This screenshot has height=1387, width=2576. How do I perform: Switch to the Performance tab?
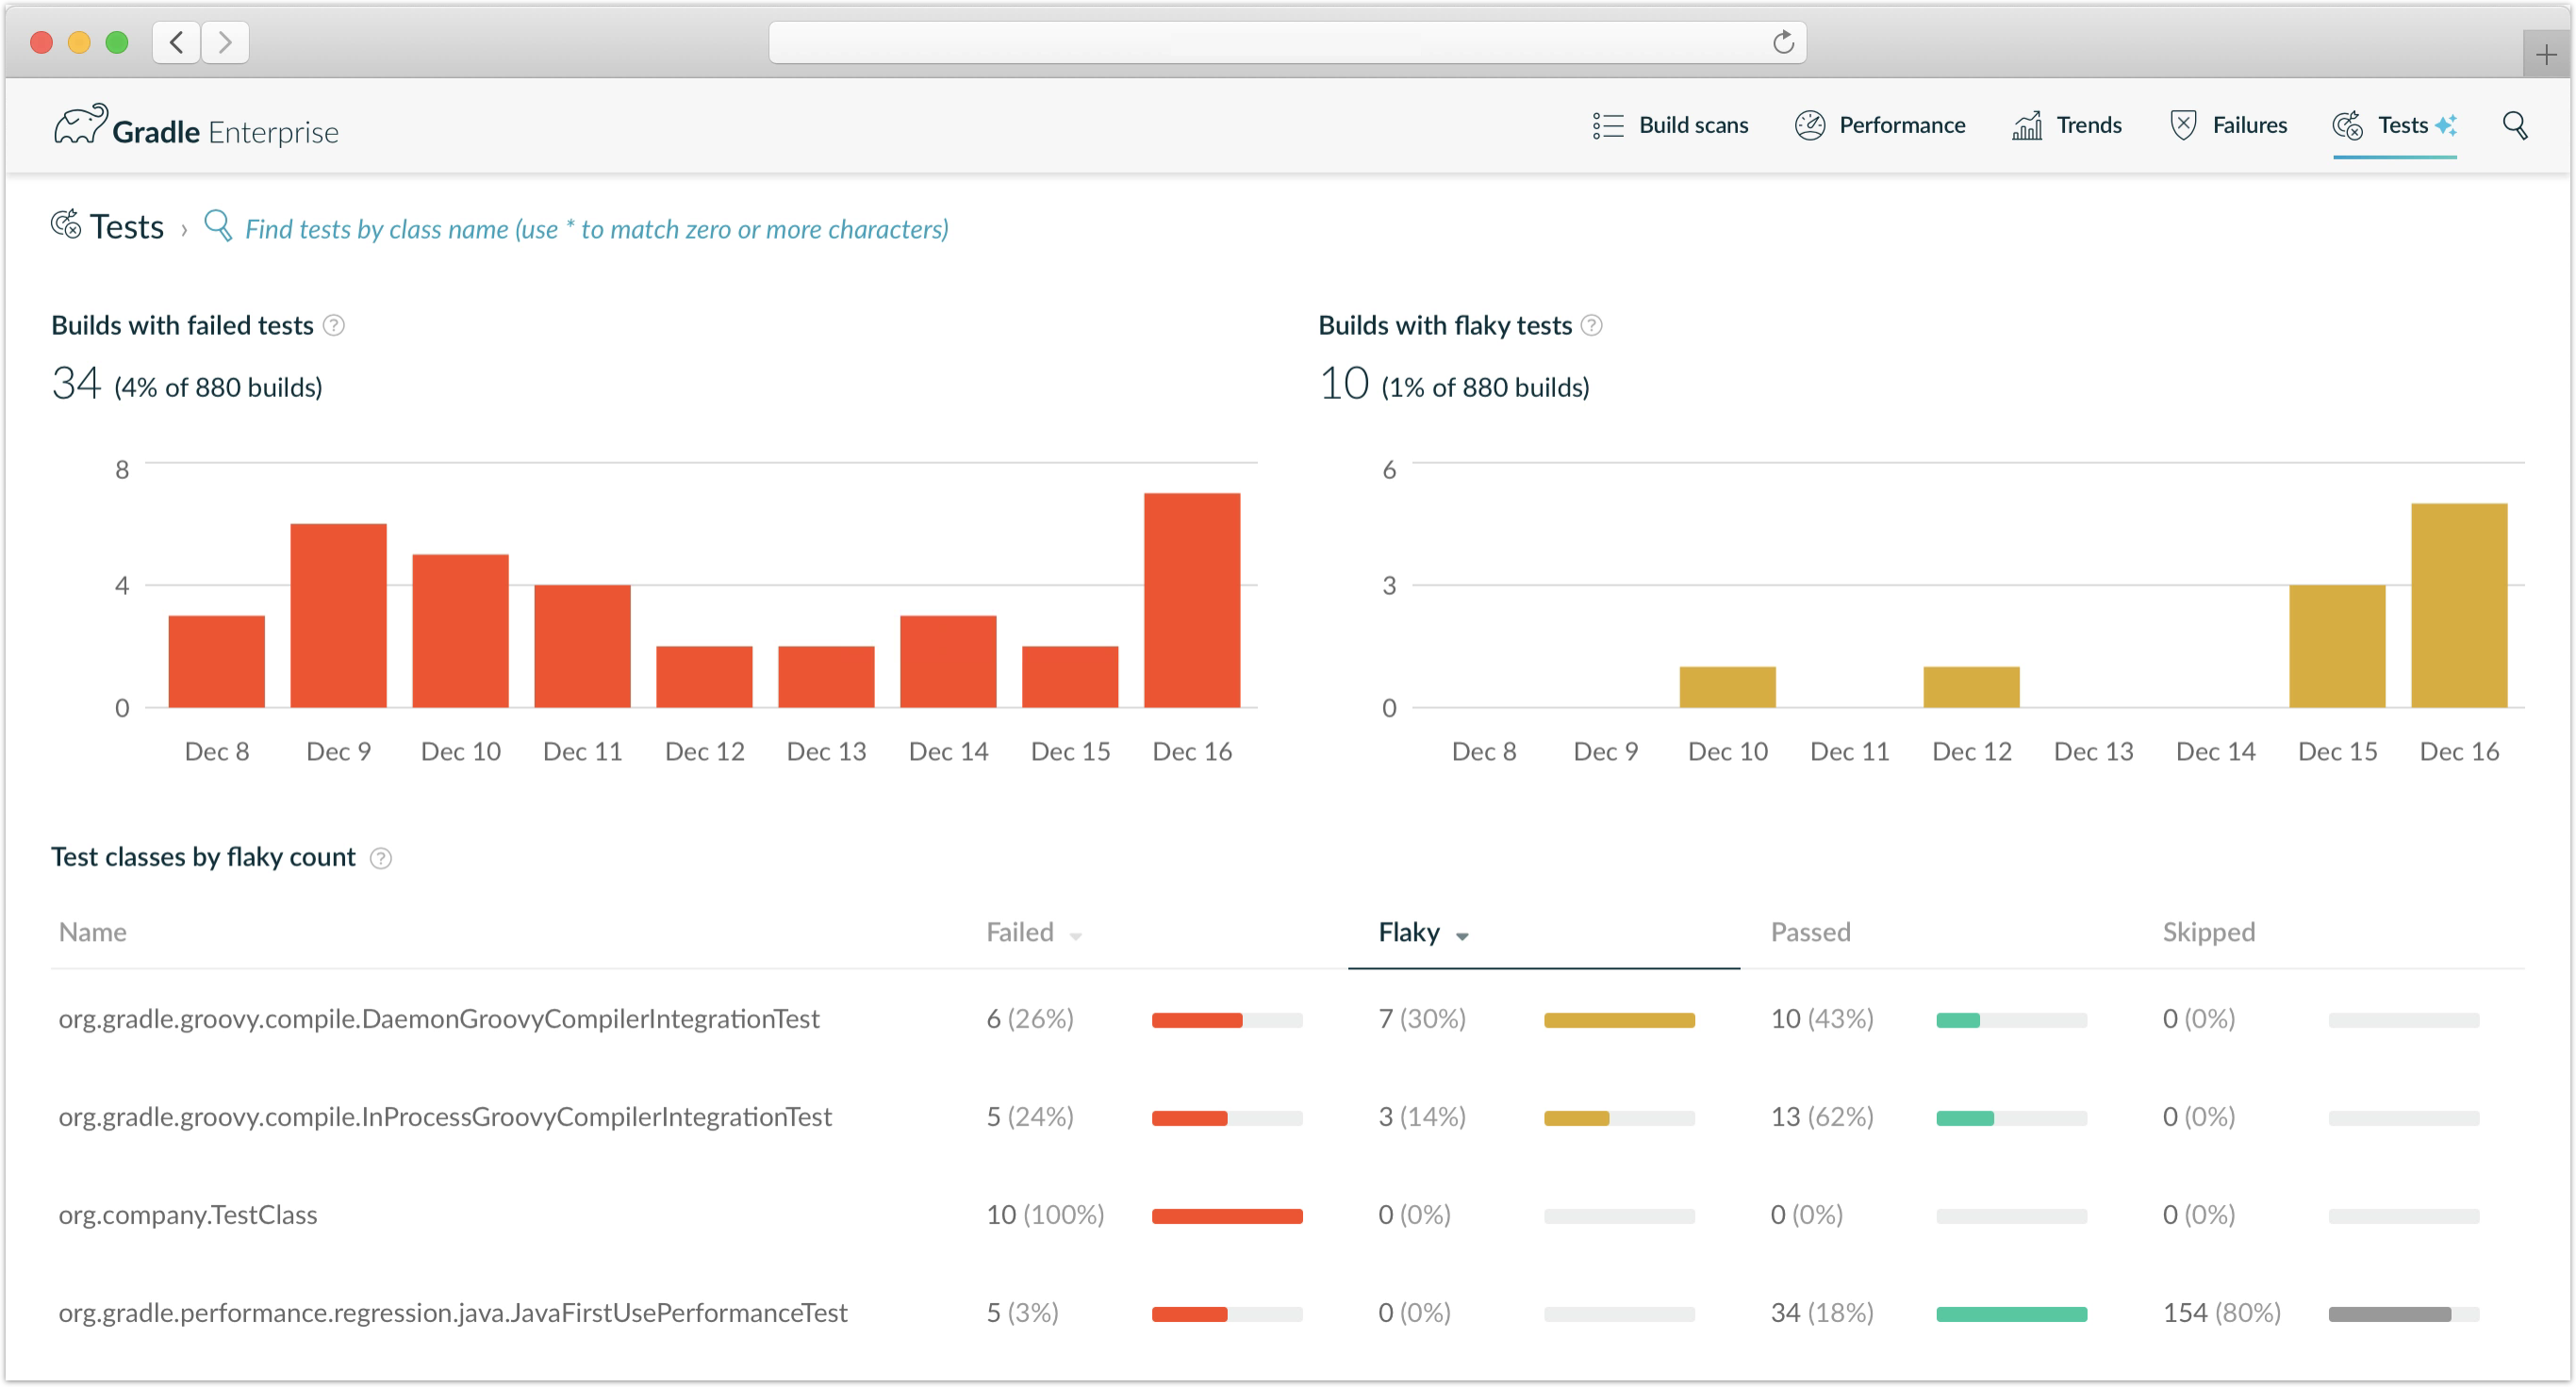click(1880, 126)
